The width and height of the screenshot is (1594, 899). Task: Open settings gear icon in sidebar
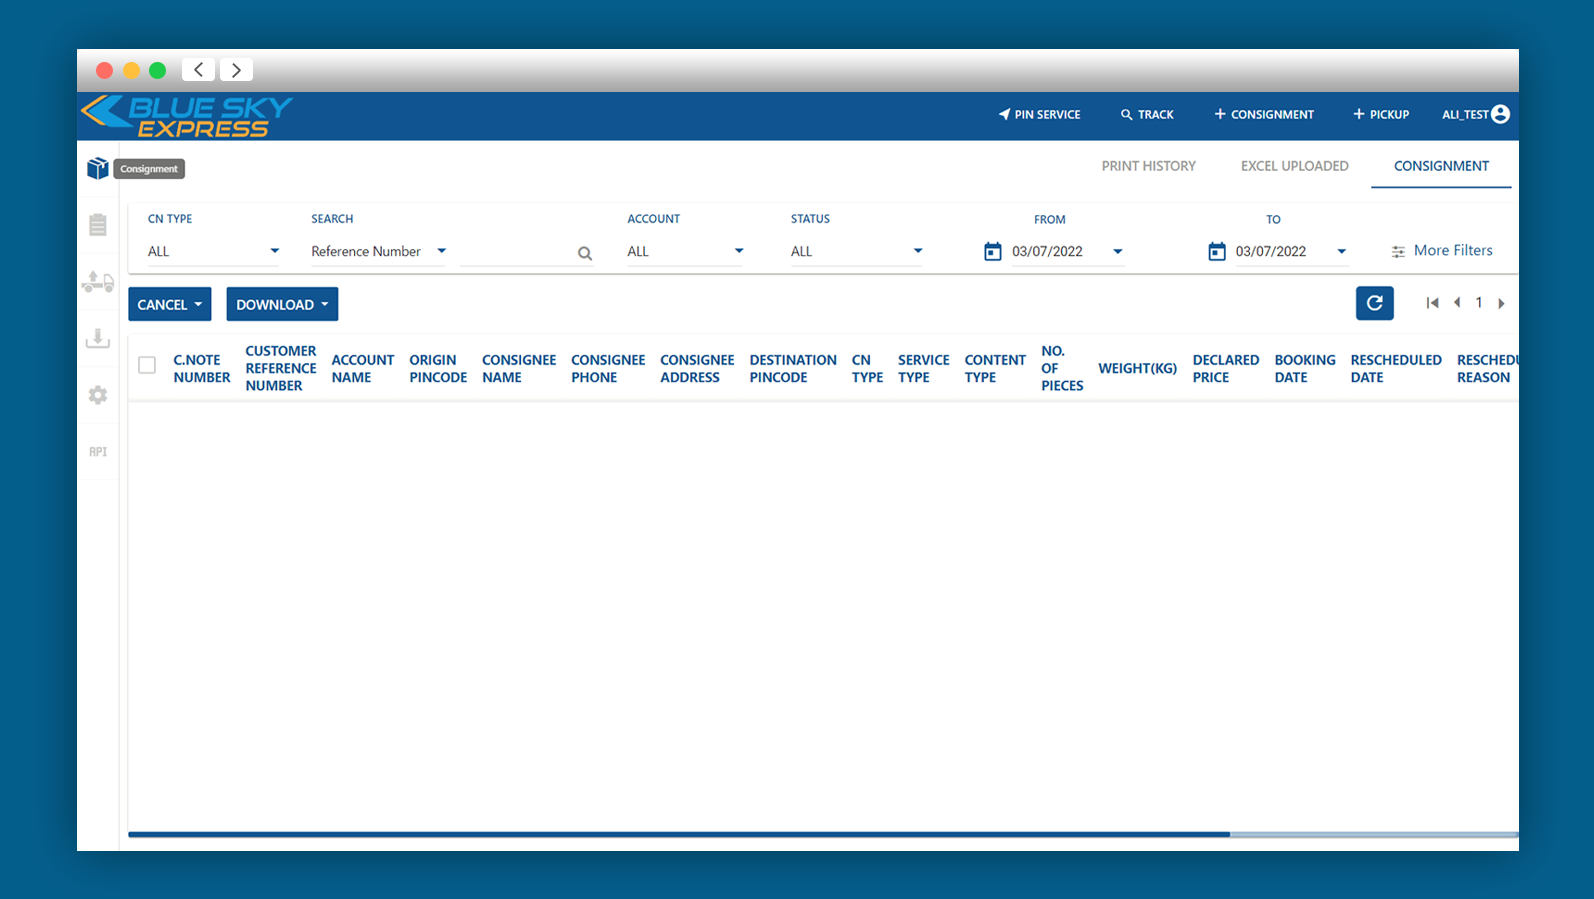[97, 395]
